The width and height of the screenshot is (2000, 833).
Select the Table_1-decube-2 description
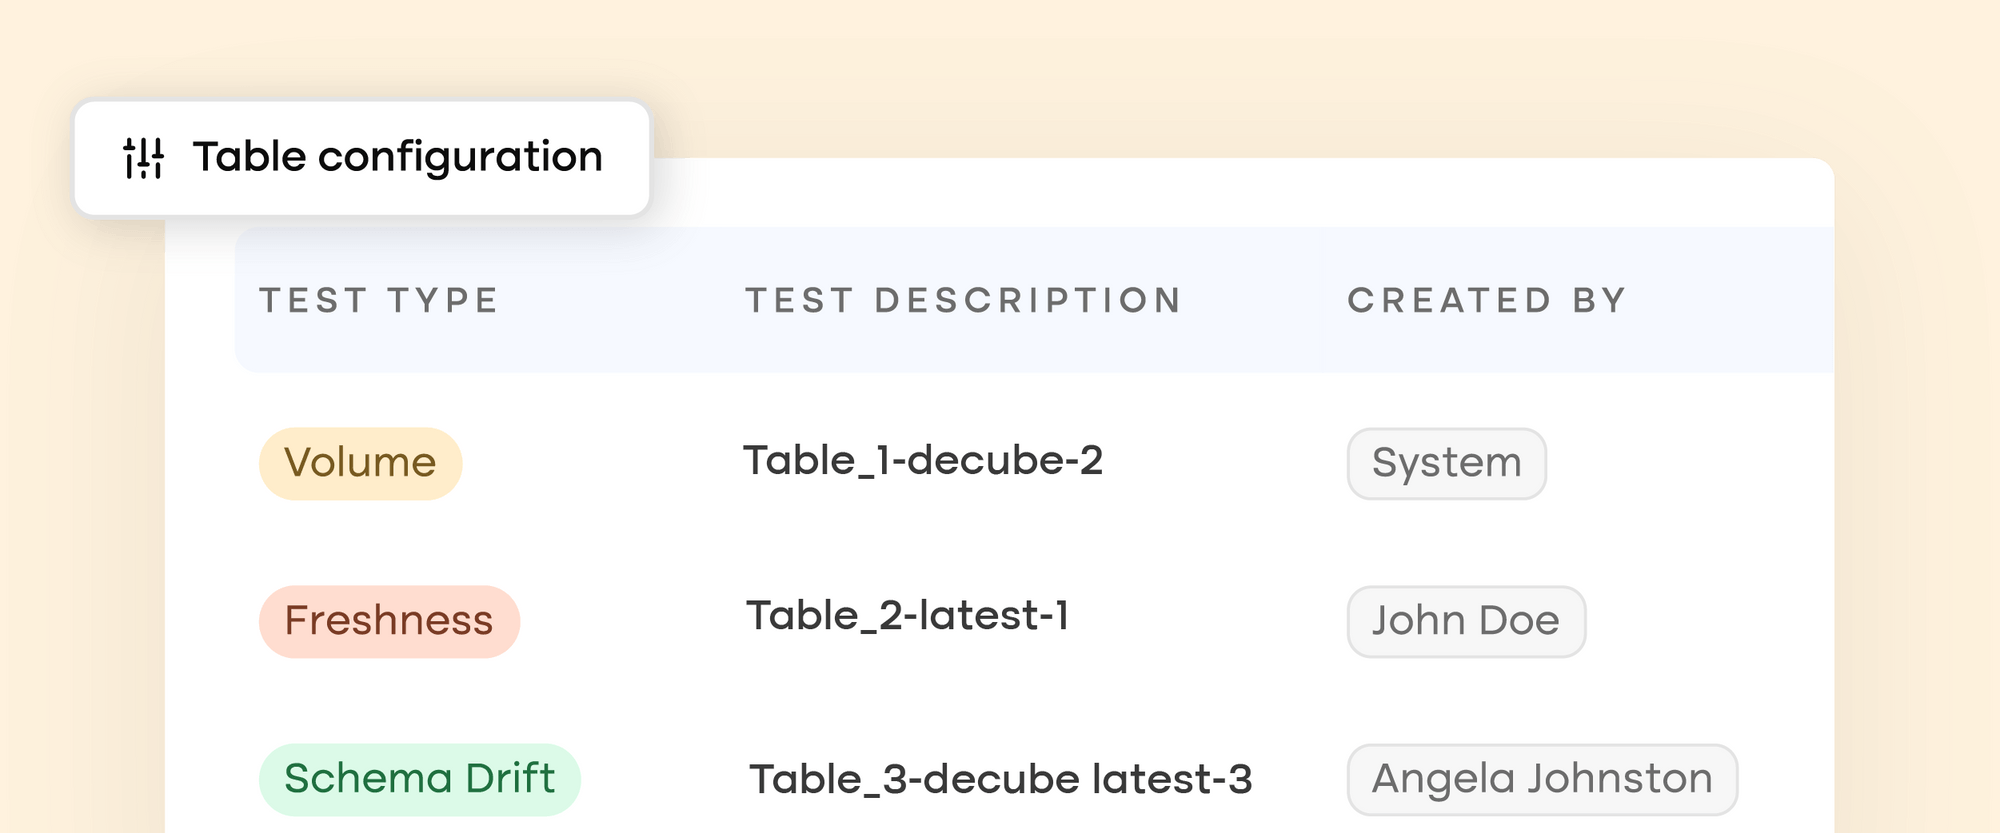click(923, 461)
